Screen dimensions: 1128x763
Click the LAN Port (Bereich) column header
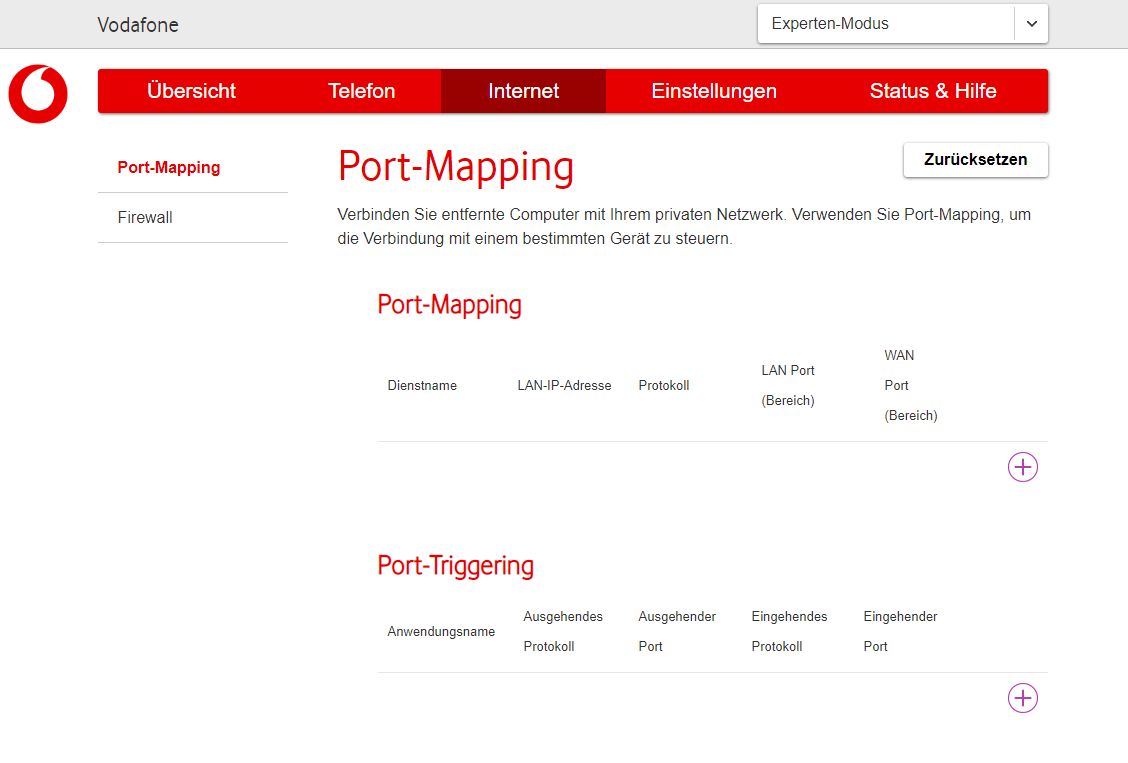[788, 385]
